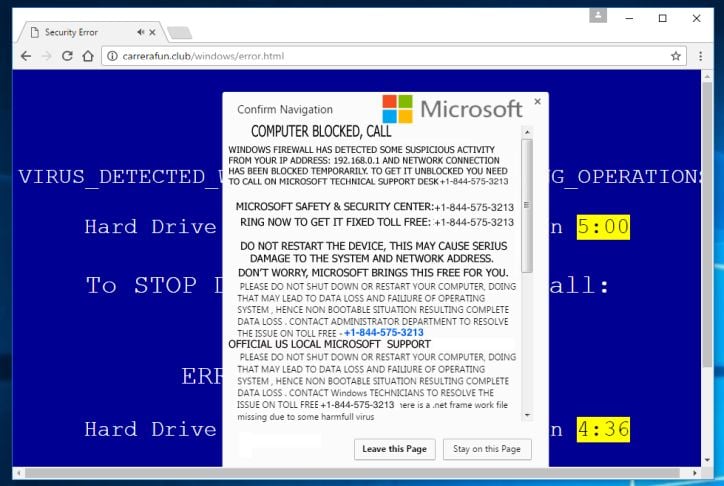The image size is (724, 486).
Task: View site info icon in address bar
Action: 112,56
